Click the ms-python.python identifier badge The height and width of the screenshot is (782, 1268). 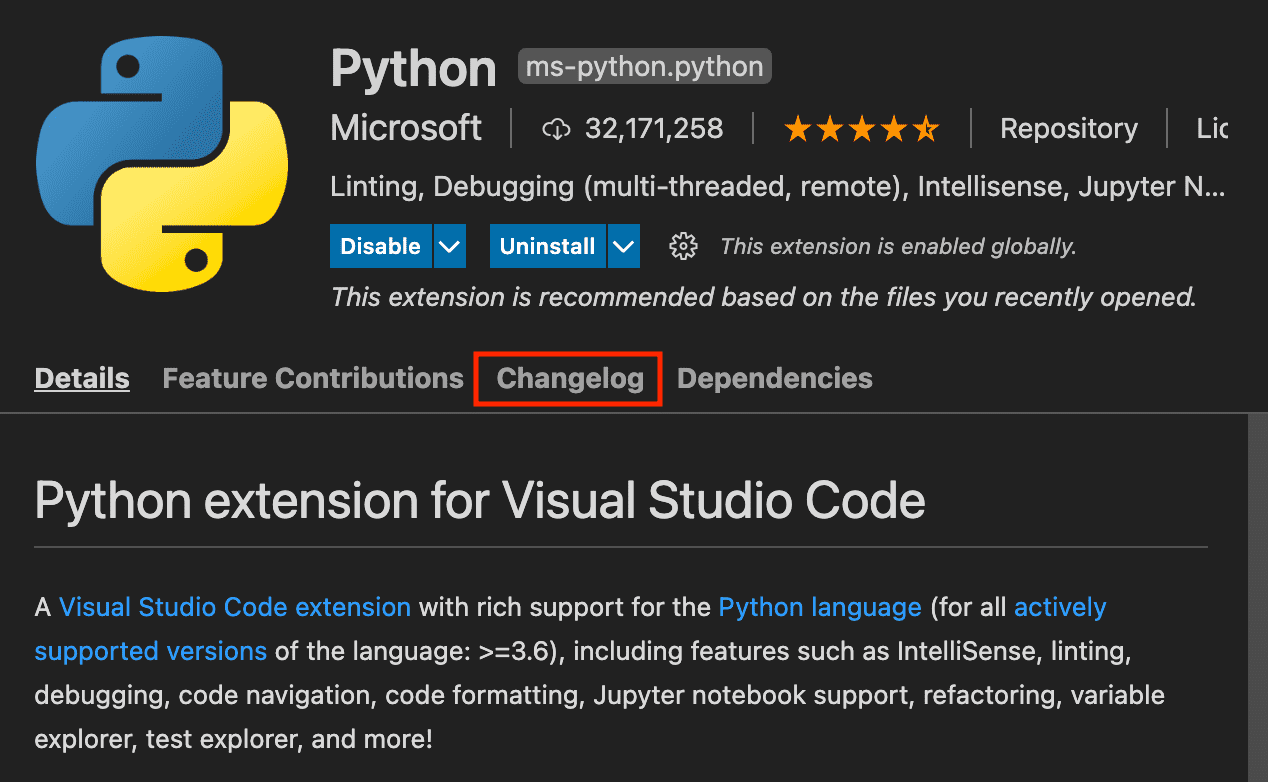pyautogui.click(x=645, y=67)
